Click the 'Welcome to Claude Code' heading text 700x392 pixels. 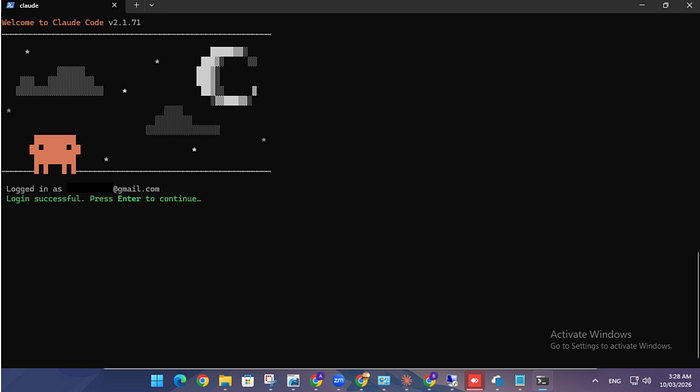pyautogui.click(x=53, y=22)
